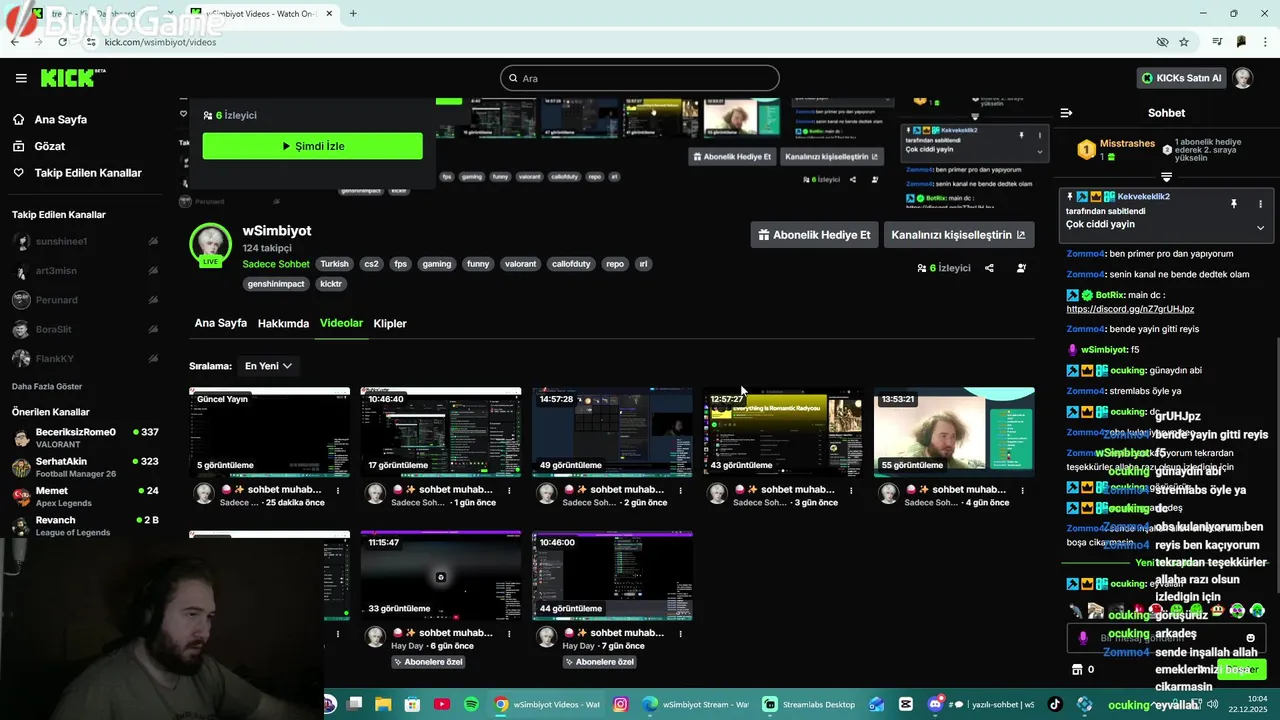Toggle notifications for BoraSlit channel
Image resolution: width=1280 pixels, height=720 pixels.
[x=153, y=329]
